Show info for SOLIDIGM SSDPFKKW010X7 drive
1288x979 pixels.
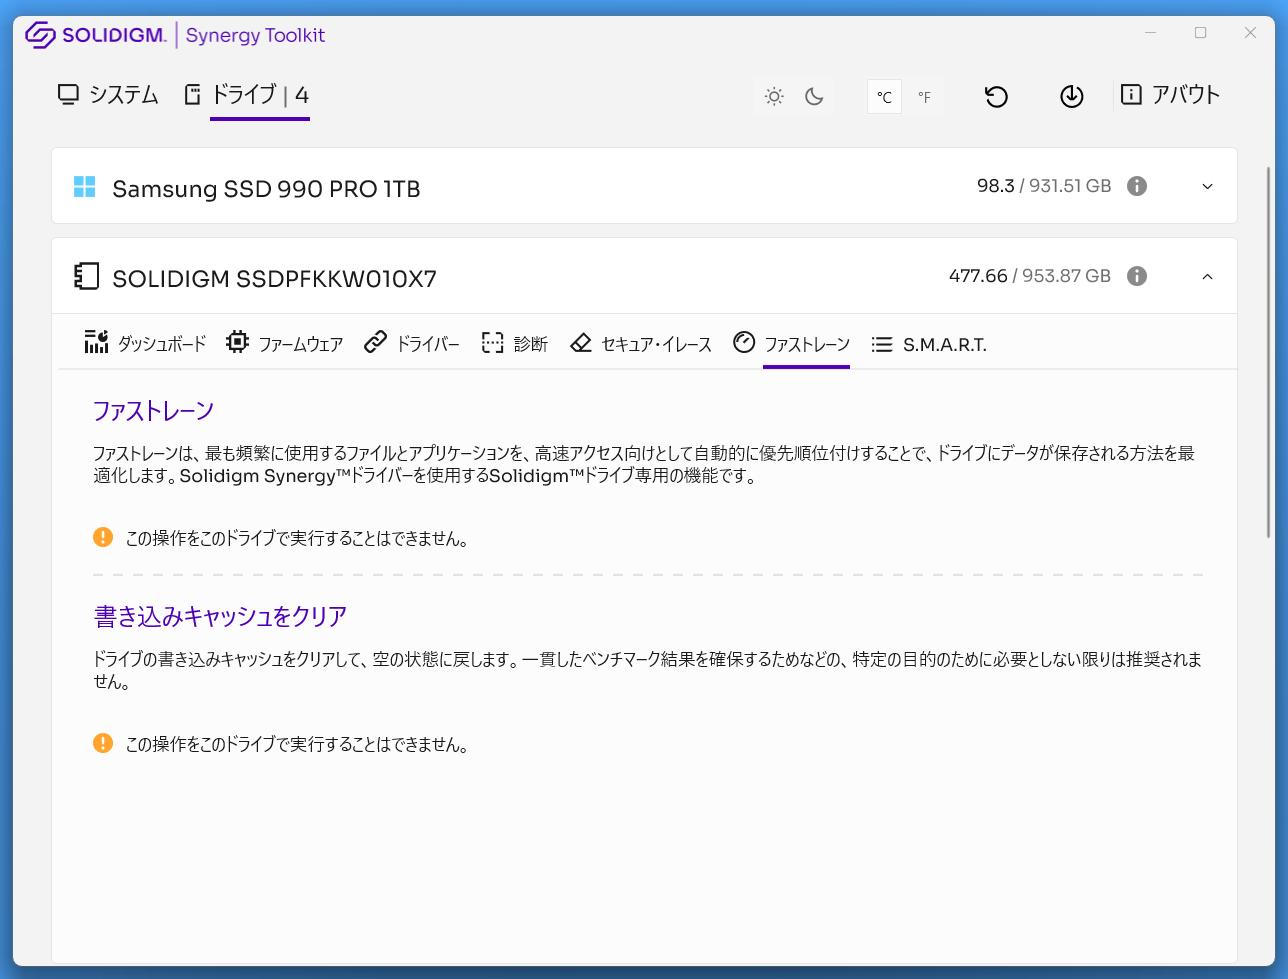[1137, 276]
